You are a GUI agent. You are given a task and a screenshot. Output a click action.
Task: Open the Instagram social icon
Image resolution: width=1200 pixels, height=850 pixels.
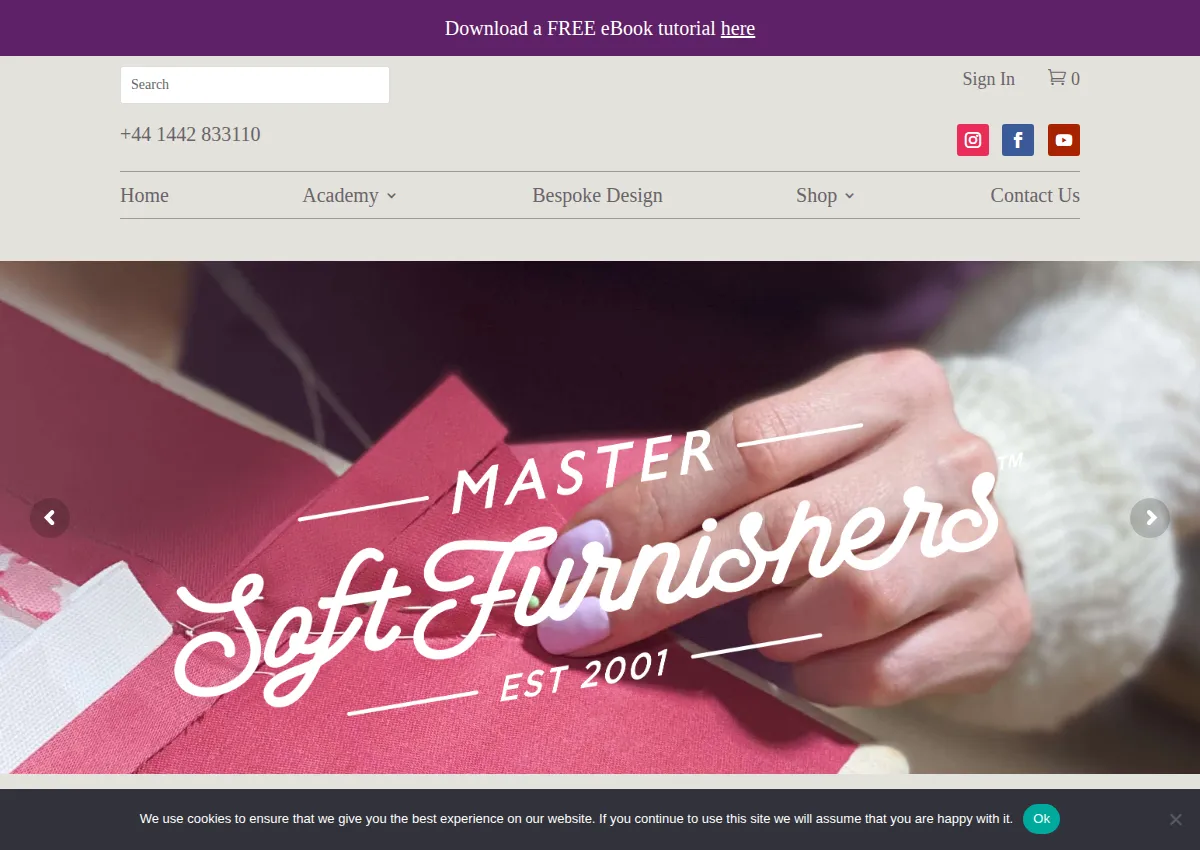click(973, 140)
